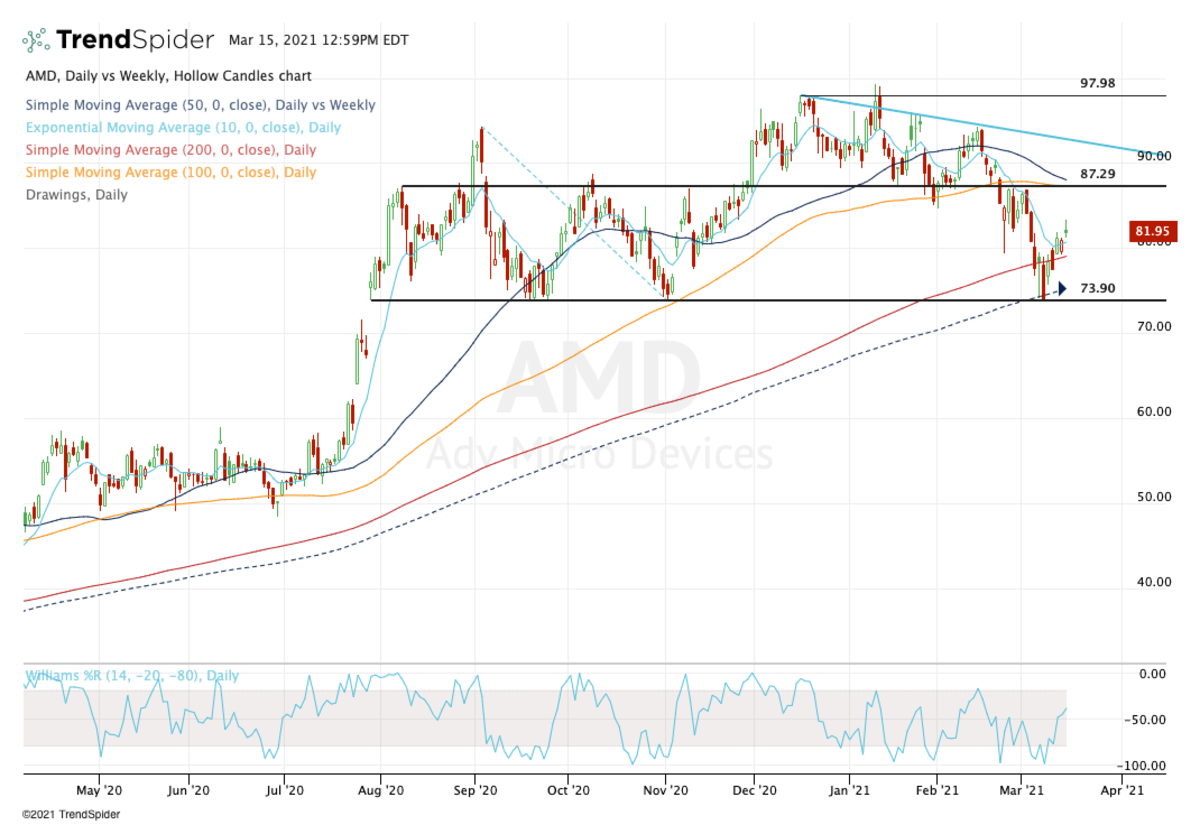Expand the Williams %R indicator label

click(131, 676)
